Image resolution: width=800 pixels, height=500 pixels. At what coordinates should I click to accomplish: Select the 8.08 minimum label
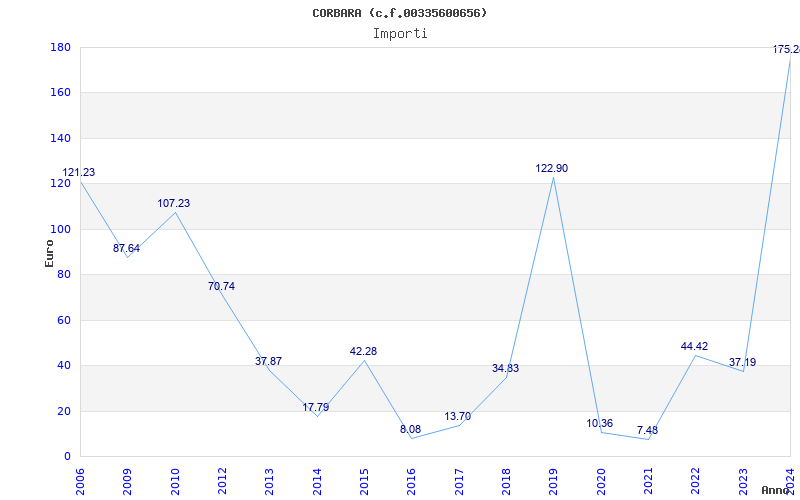[410, 429]
